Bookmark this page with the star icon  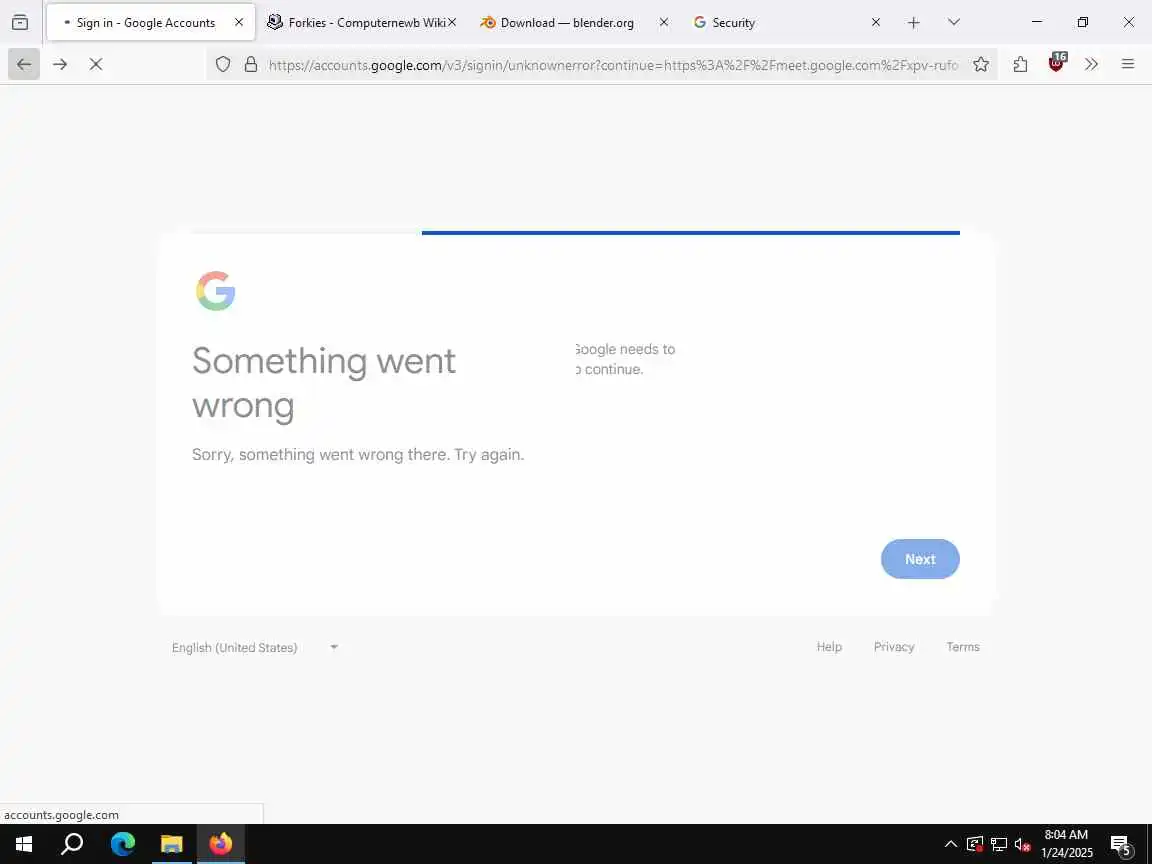981,65
